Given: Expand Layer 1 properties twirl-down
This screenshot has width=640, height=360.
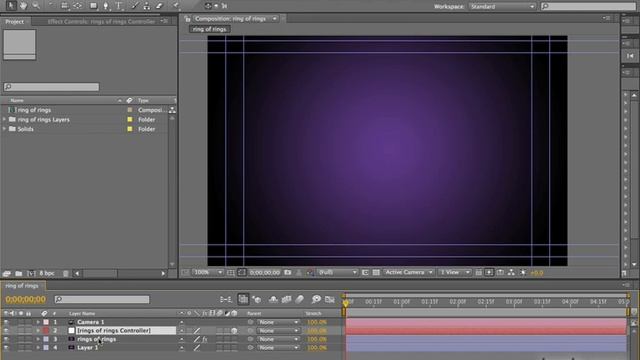Looking at the screenshot, I should click(38, 348).
